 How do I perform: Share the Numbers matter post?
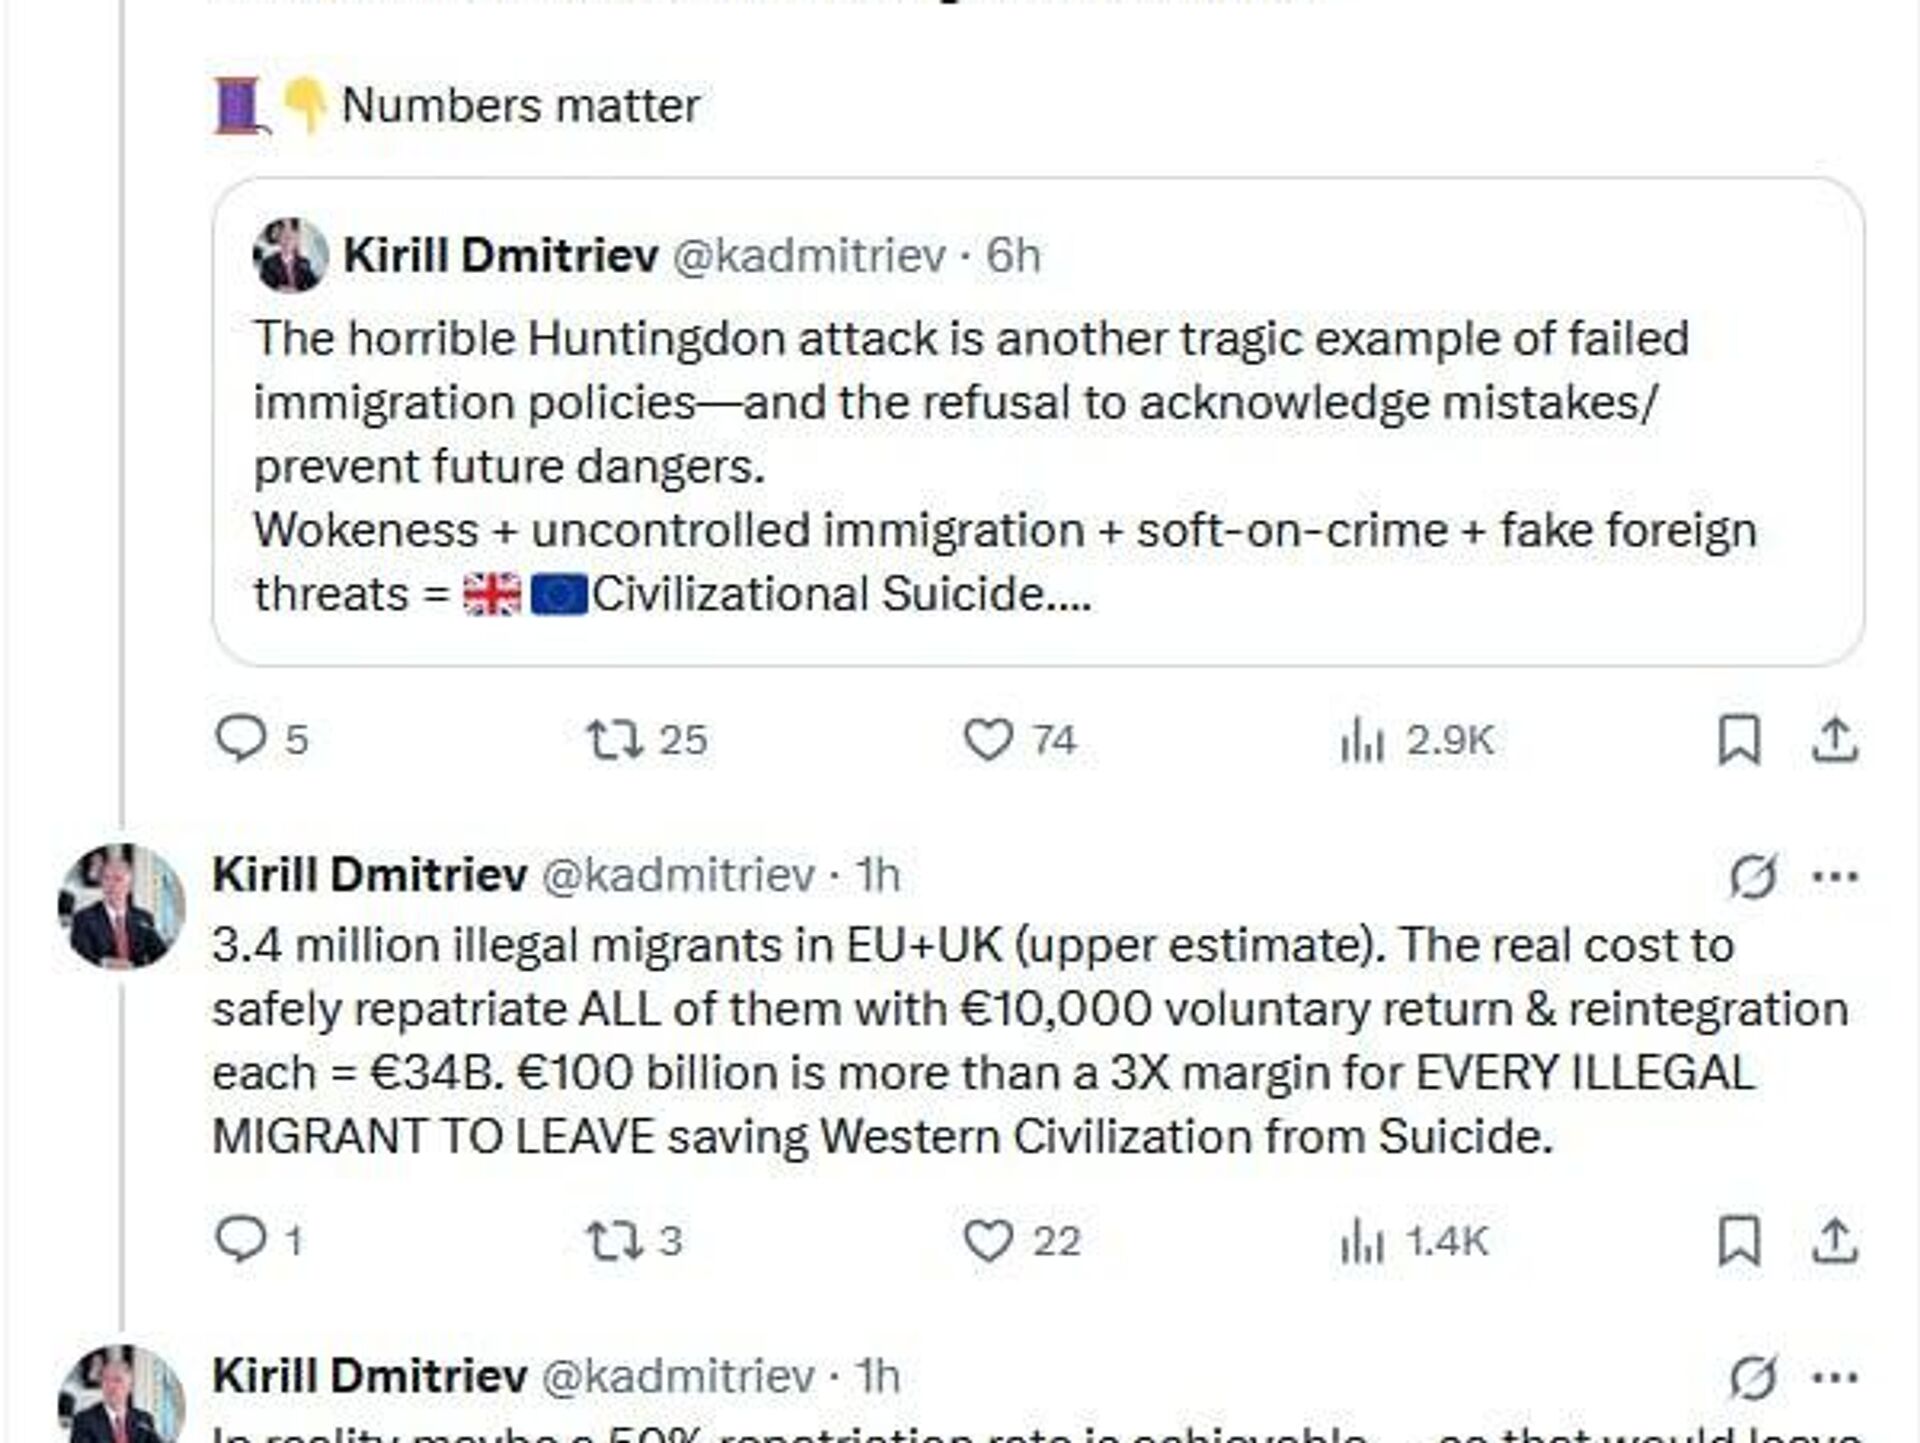(x=1835, y=740)
